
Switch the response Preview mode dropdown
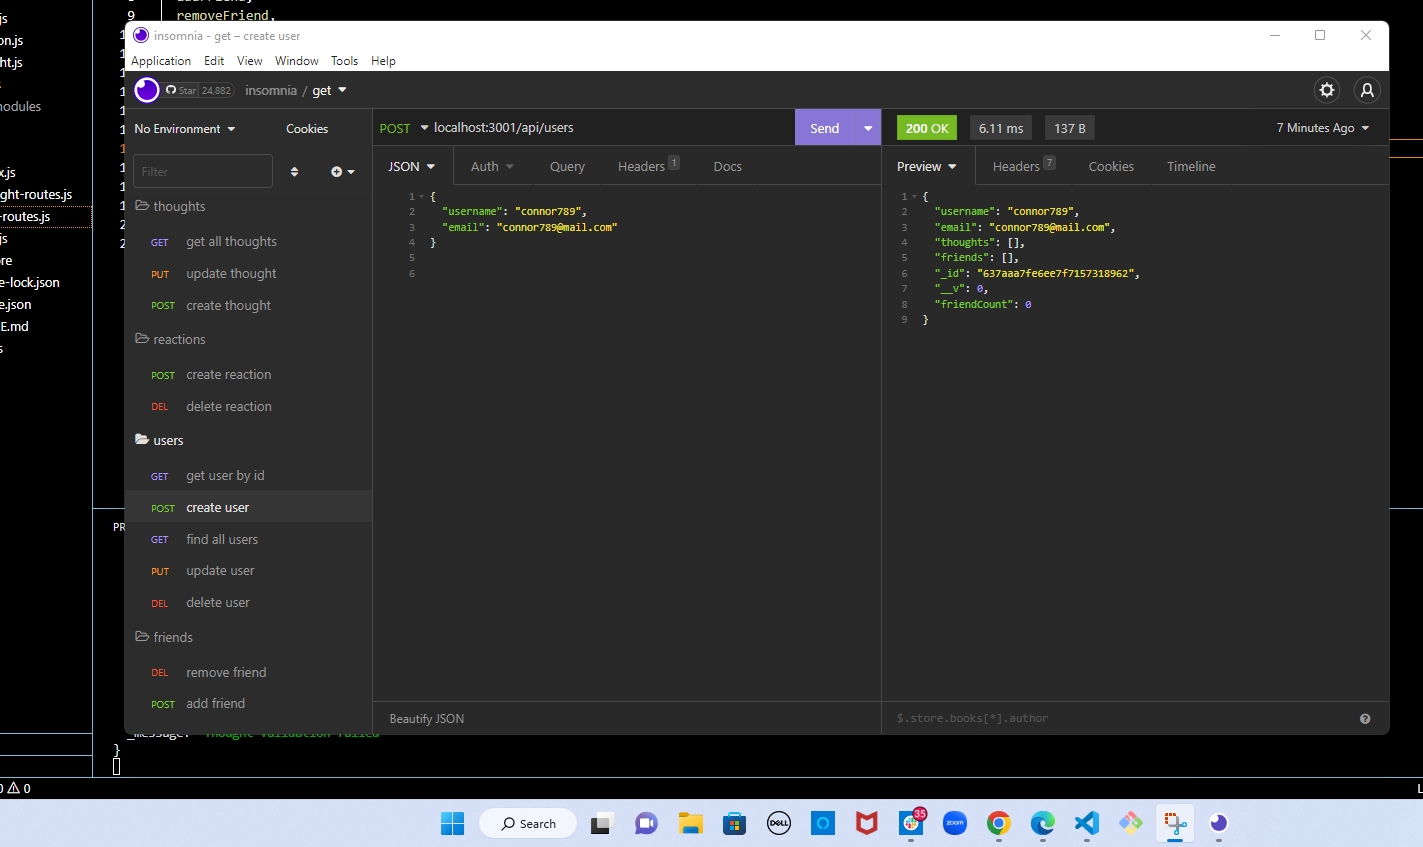926,166
